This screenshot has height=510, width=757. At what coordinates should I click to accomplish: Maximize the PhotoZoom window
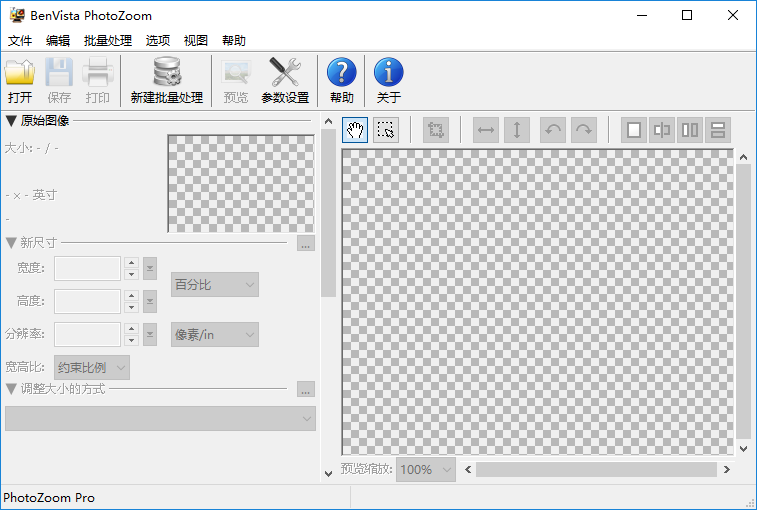coord(687,15)
